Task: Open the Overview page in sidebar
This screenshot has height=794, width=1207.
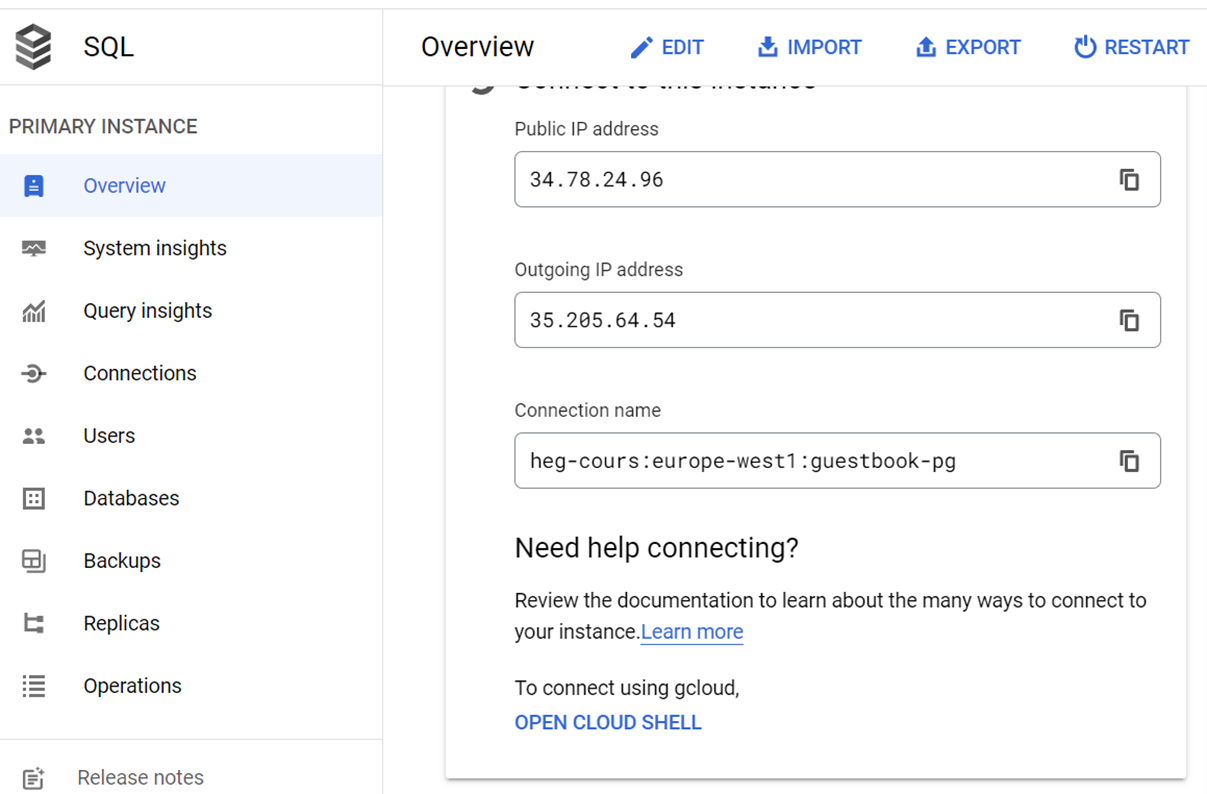Action: [x=124, y=186]
